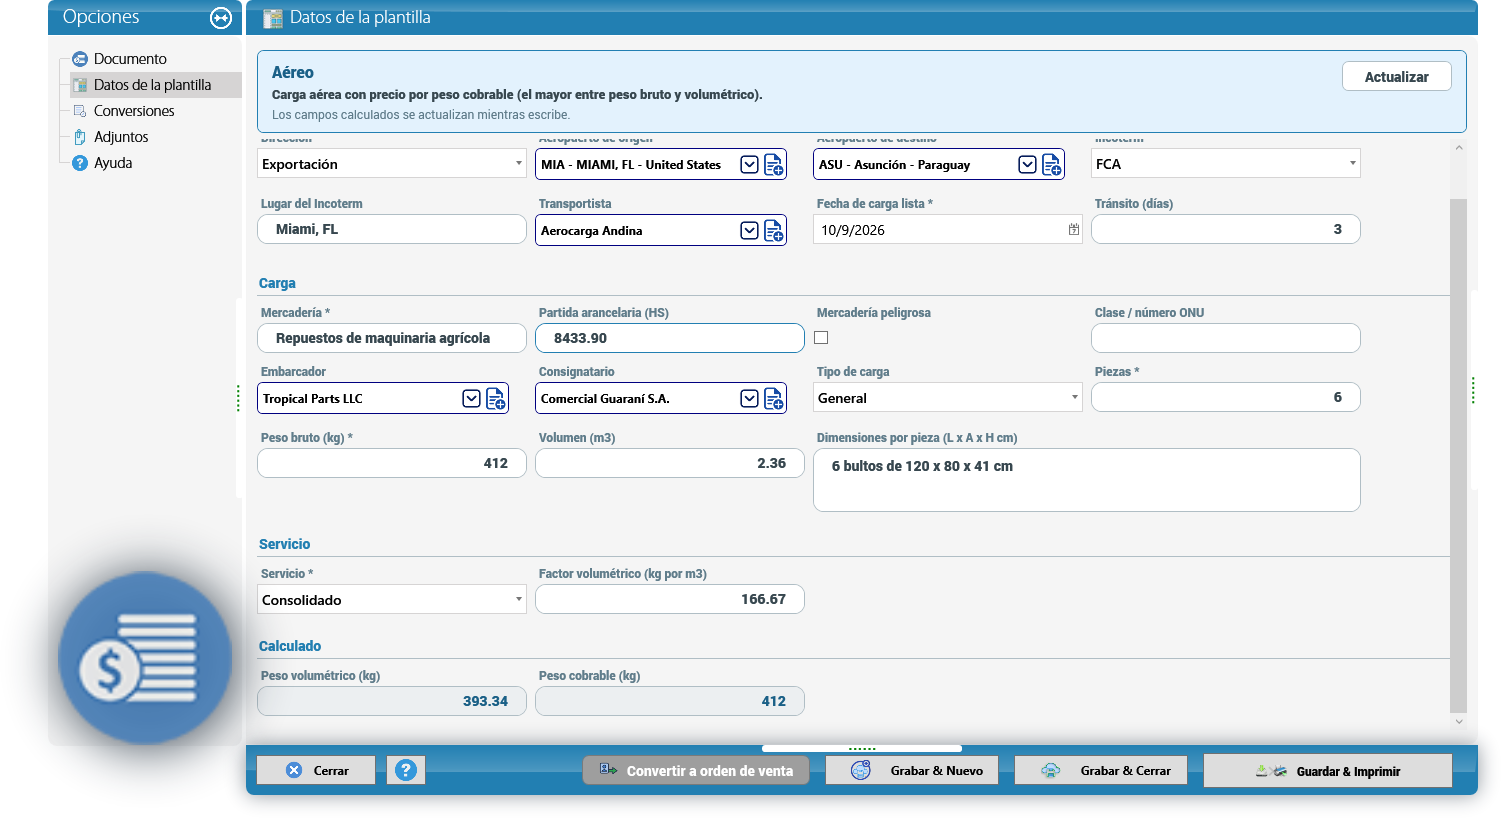This screenshot has height=818, width=1501.
Task: Open Documento section in Opciones
Action: (130, 59)
